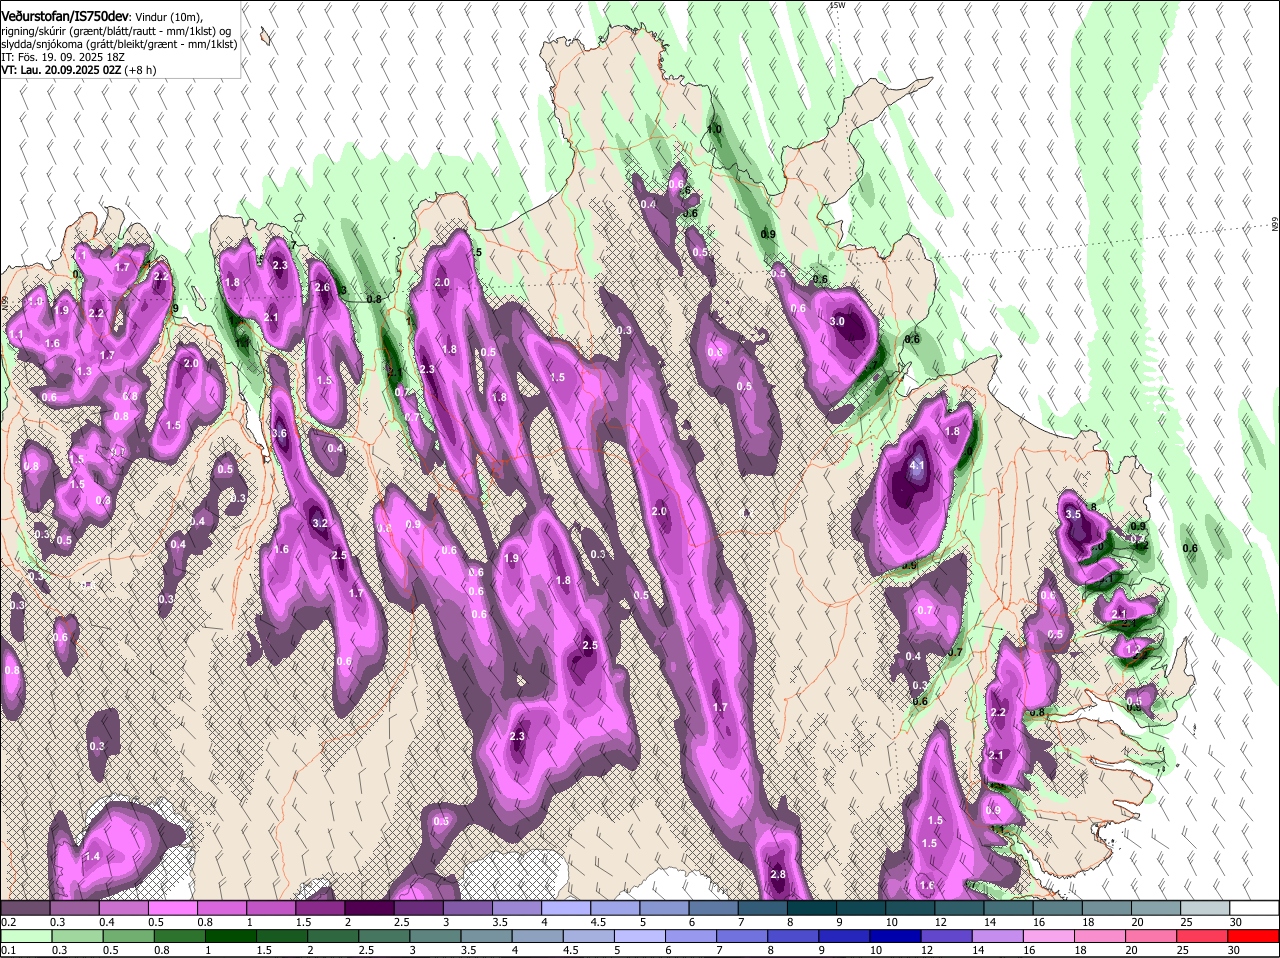Screen dimensions: 1280x958
Task: Click the 1.4 value in the bottom-left cell
Action: (x=92, y=857)
